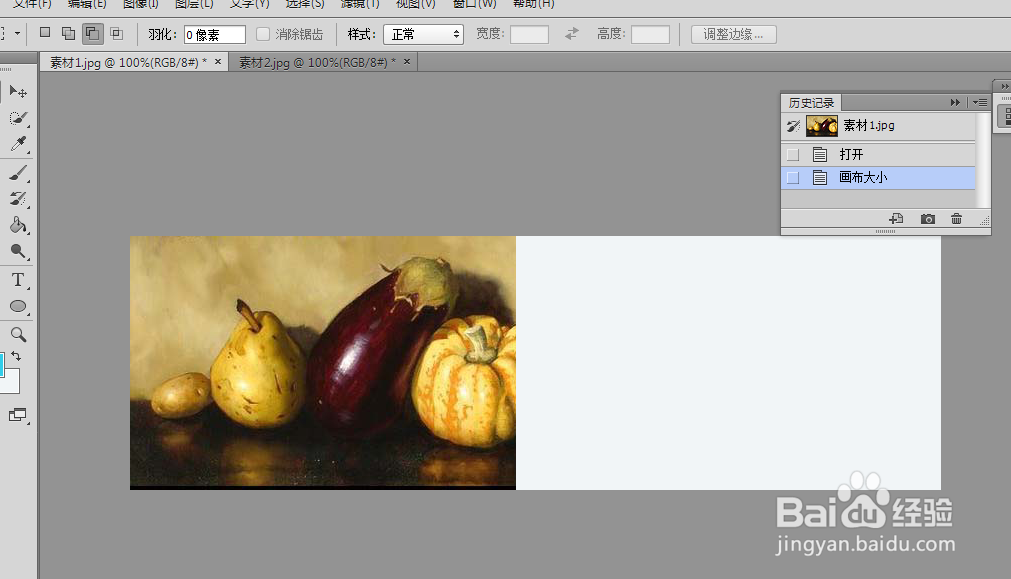1011x579 pixels.
Task: Select the Type tool
Action: 18,280
